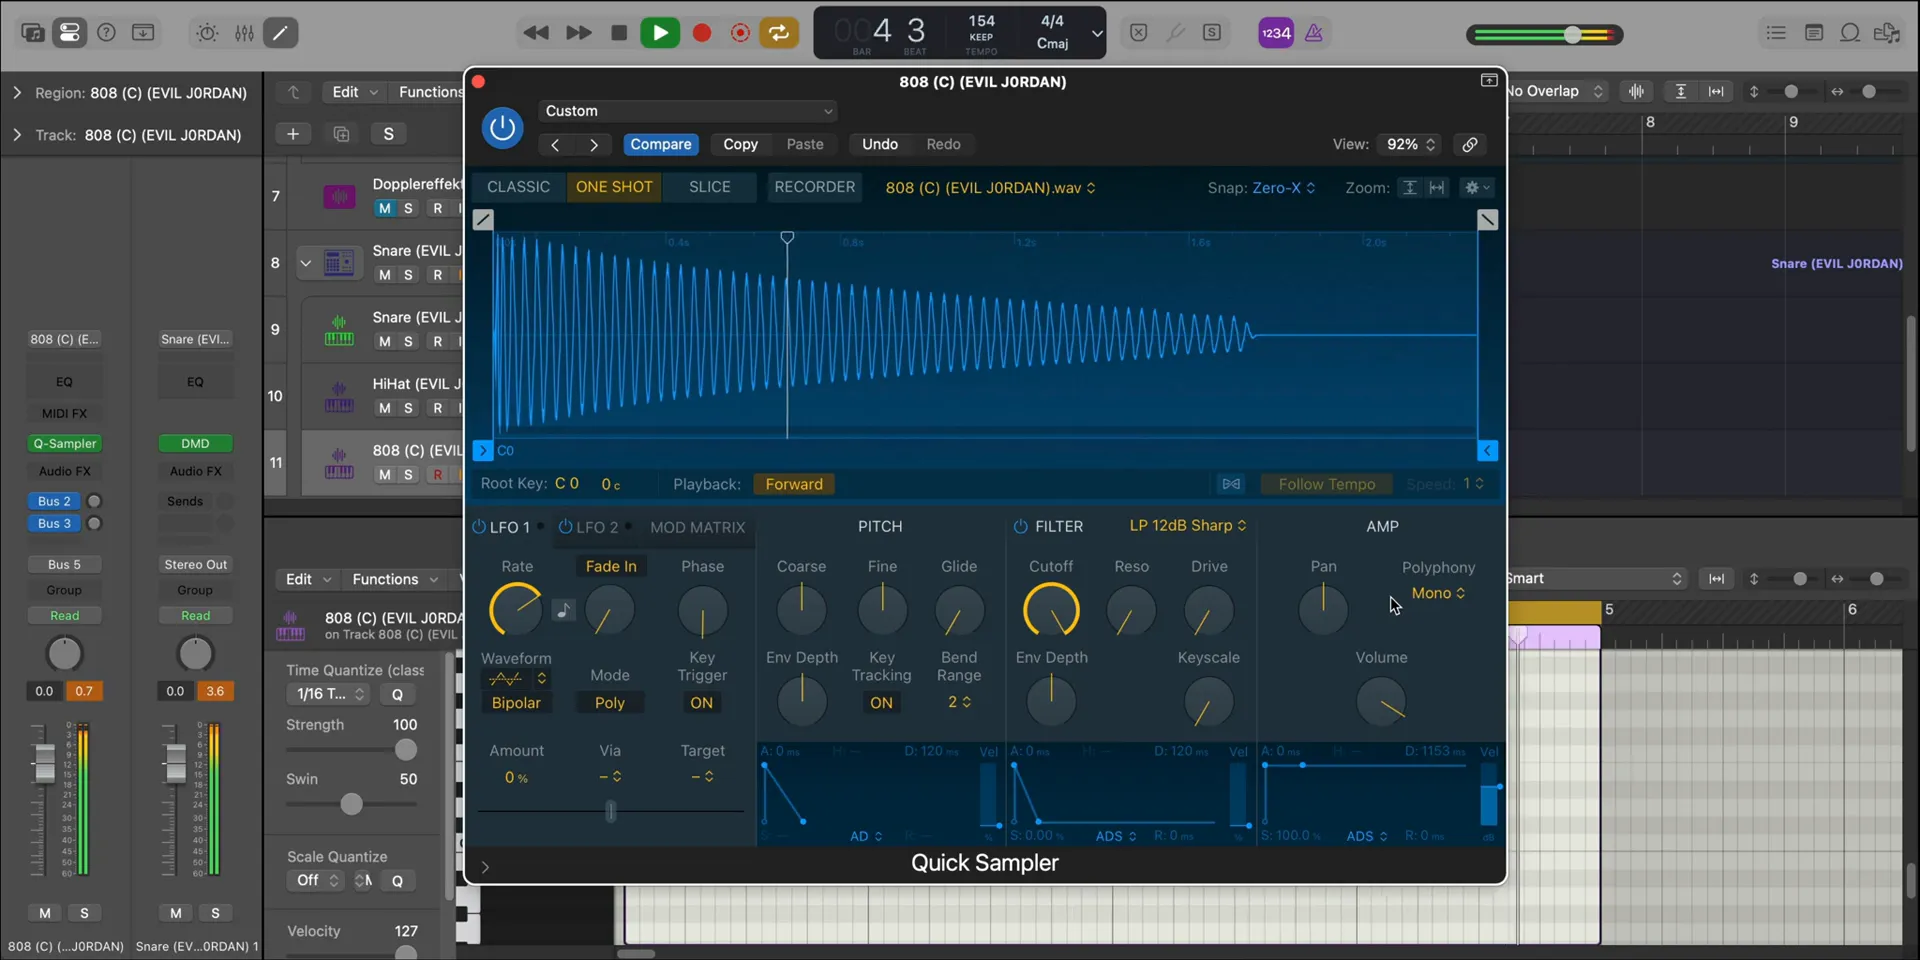Open the Custom preset dropdown
The width and height of the screenshot is (1920, 960).
point(688,111)
